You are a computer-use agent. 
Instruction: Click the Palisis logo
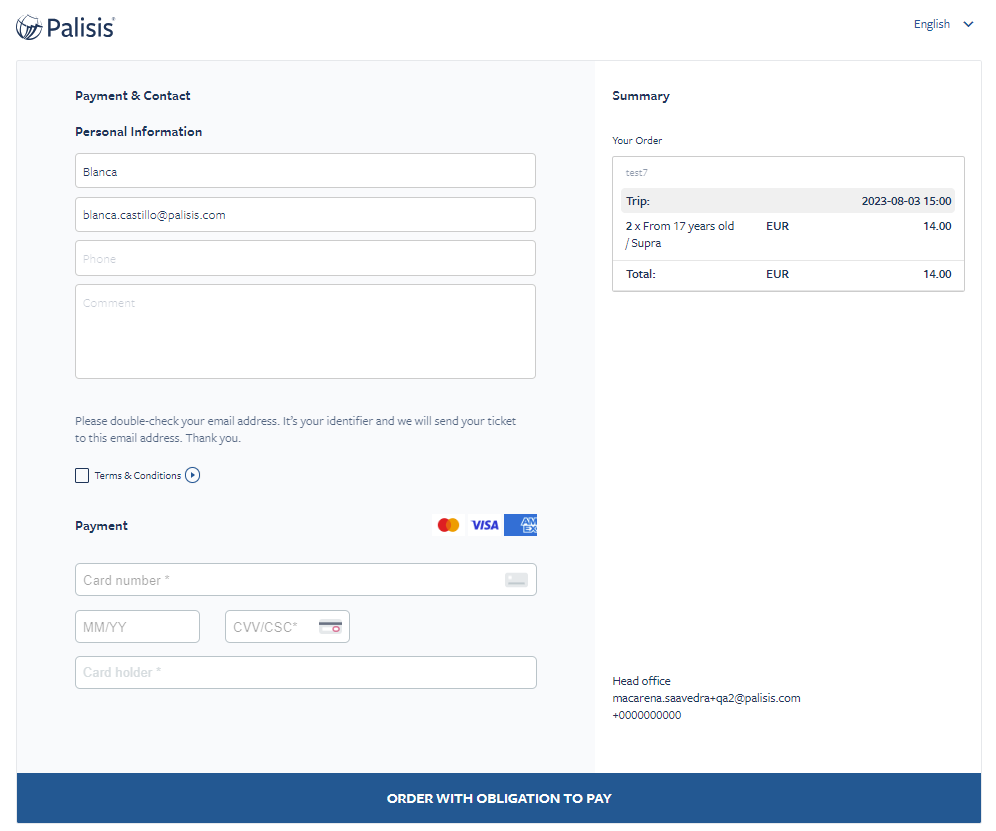[x=65, y=27]
